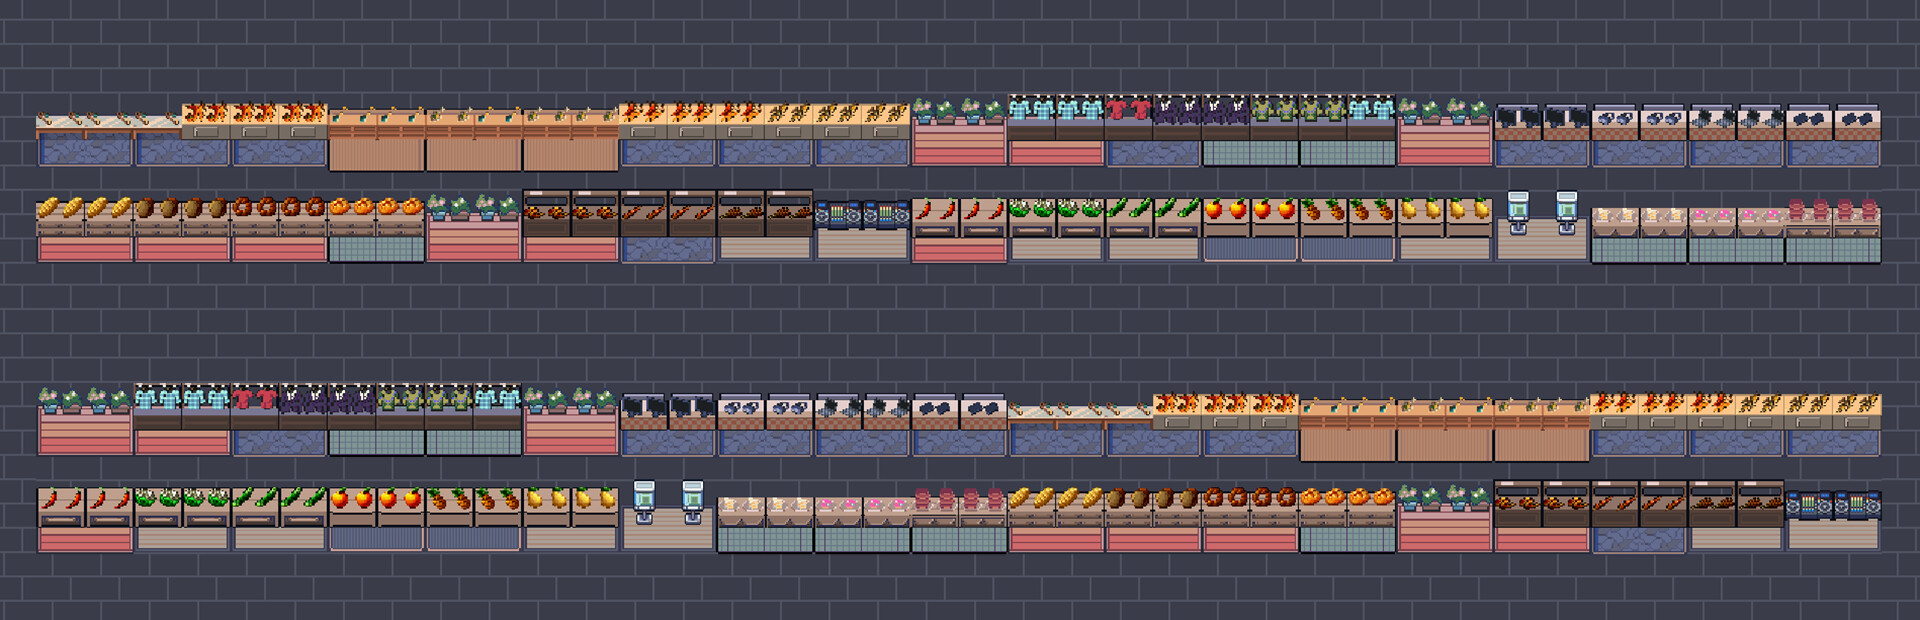
Task: Click the flower pots stand starting the third row
Action: coord(84,418)
